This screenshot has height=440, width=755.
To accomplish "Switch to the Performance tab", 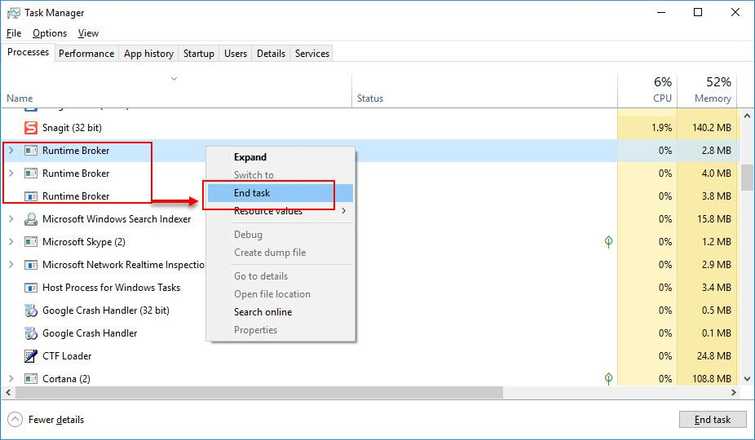I will click(x=86, y=53).
